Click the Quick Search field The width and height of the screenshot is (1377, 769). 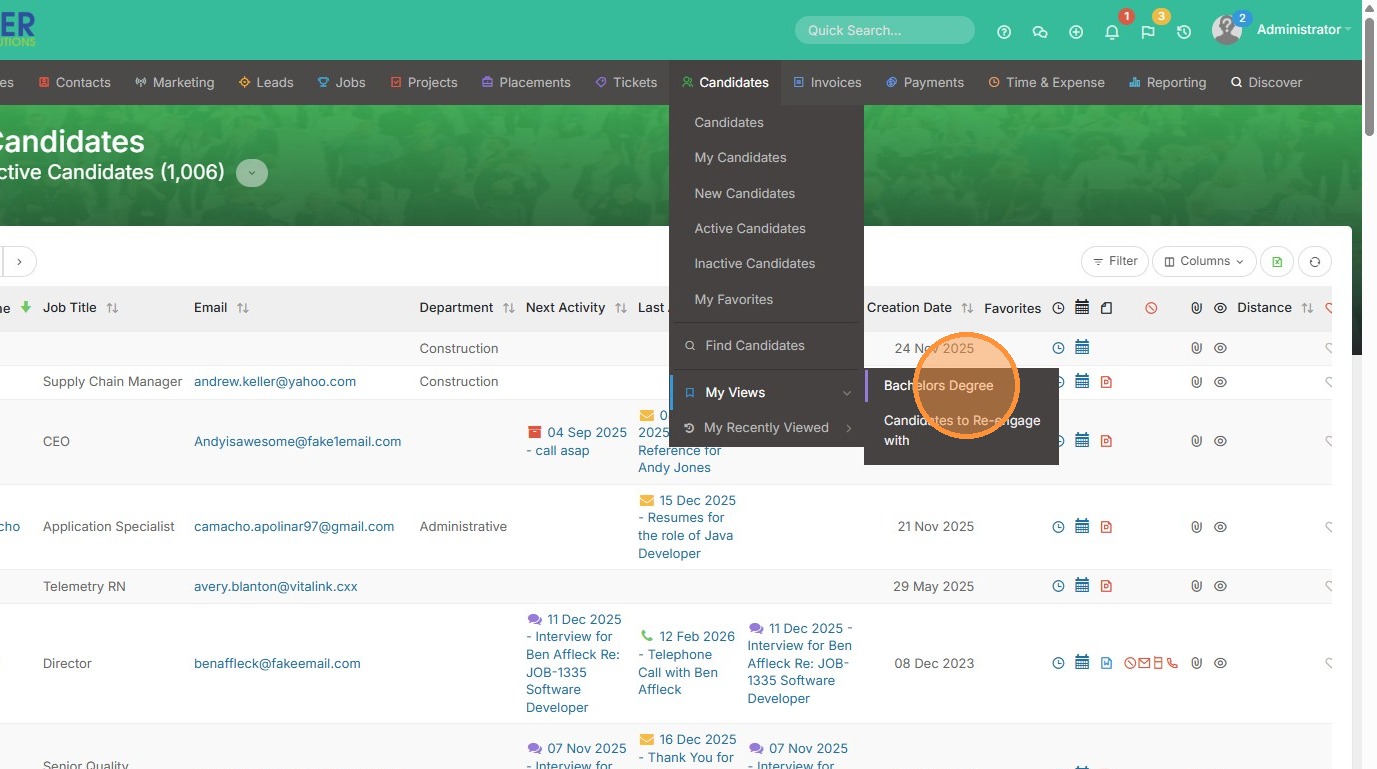coord(884,30)
